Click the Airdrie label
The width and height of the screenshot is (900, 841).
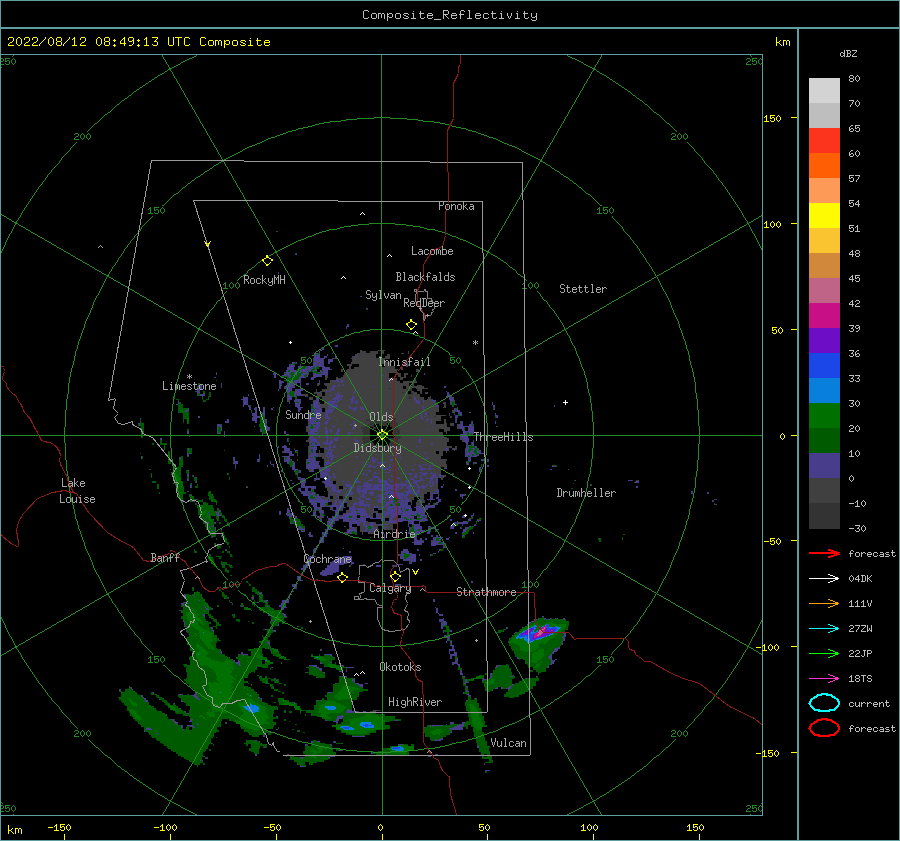pos(394,534)
